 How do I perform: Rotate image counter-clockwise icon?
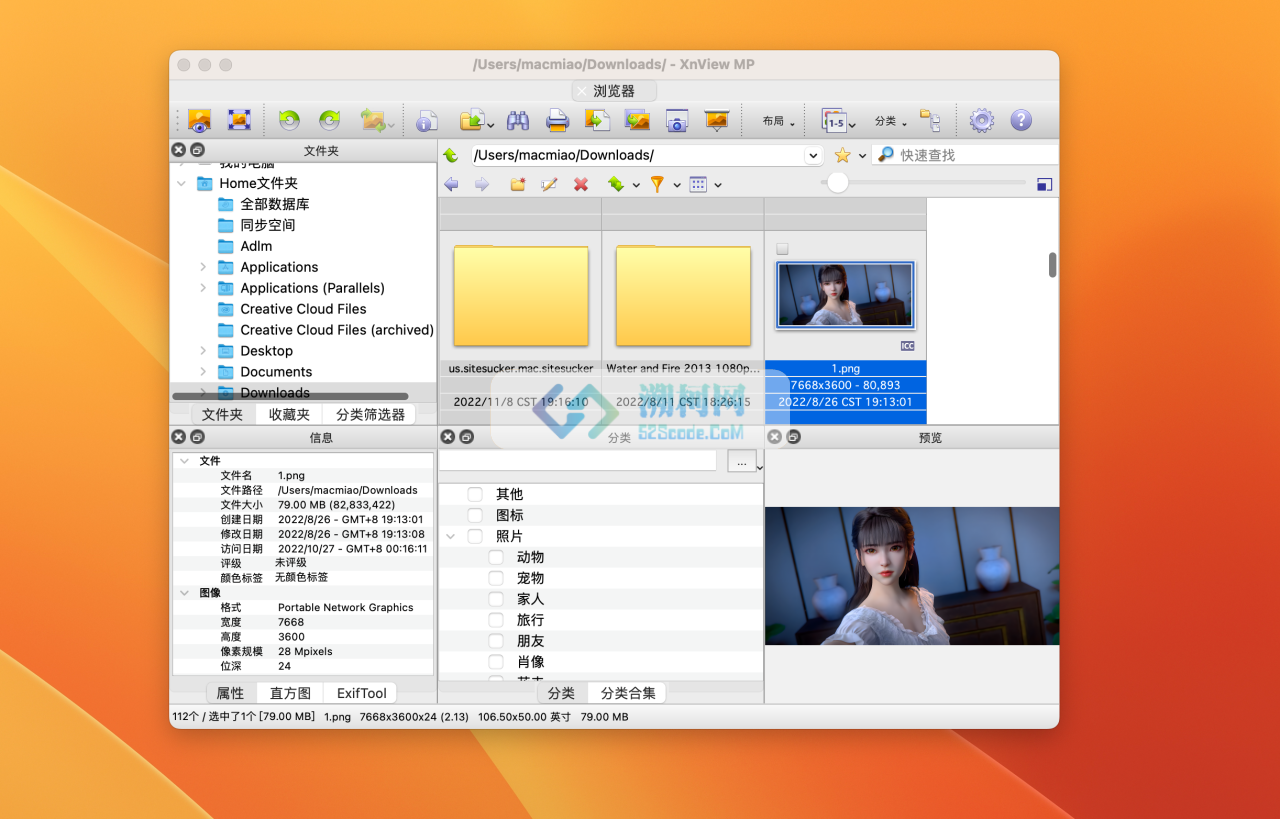click(289, 120)
